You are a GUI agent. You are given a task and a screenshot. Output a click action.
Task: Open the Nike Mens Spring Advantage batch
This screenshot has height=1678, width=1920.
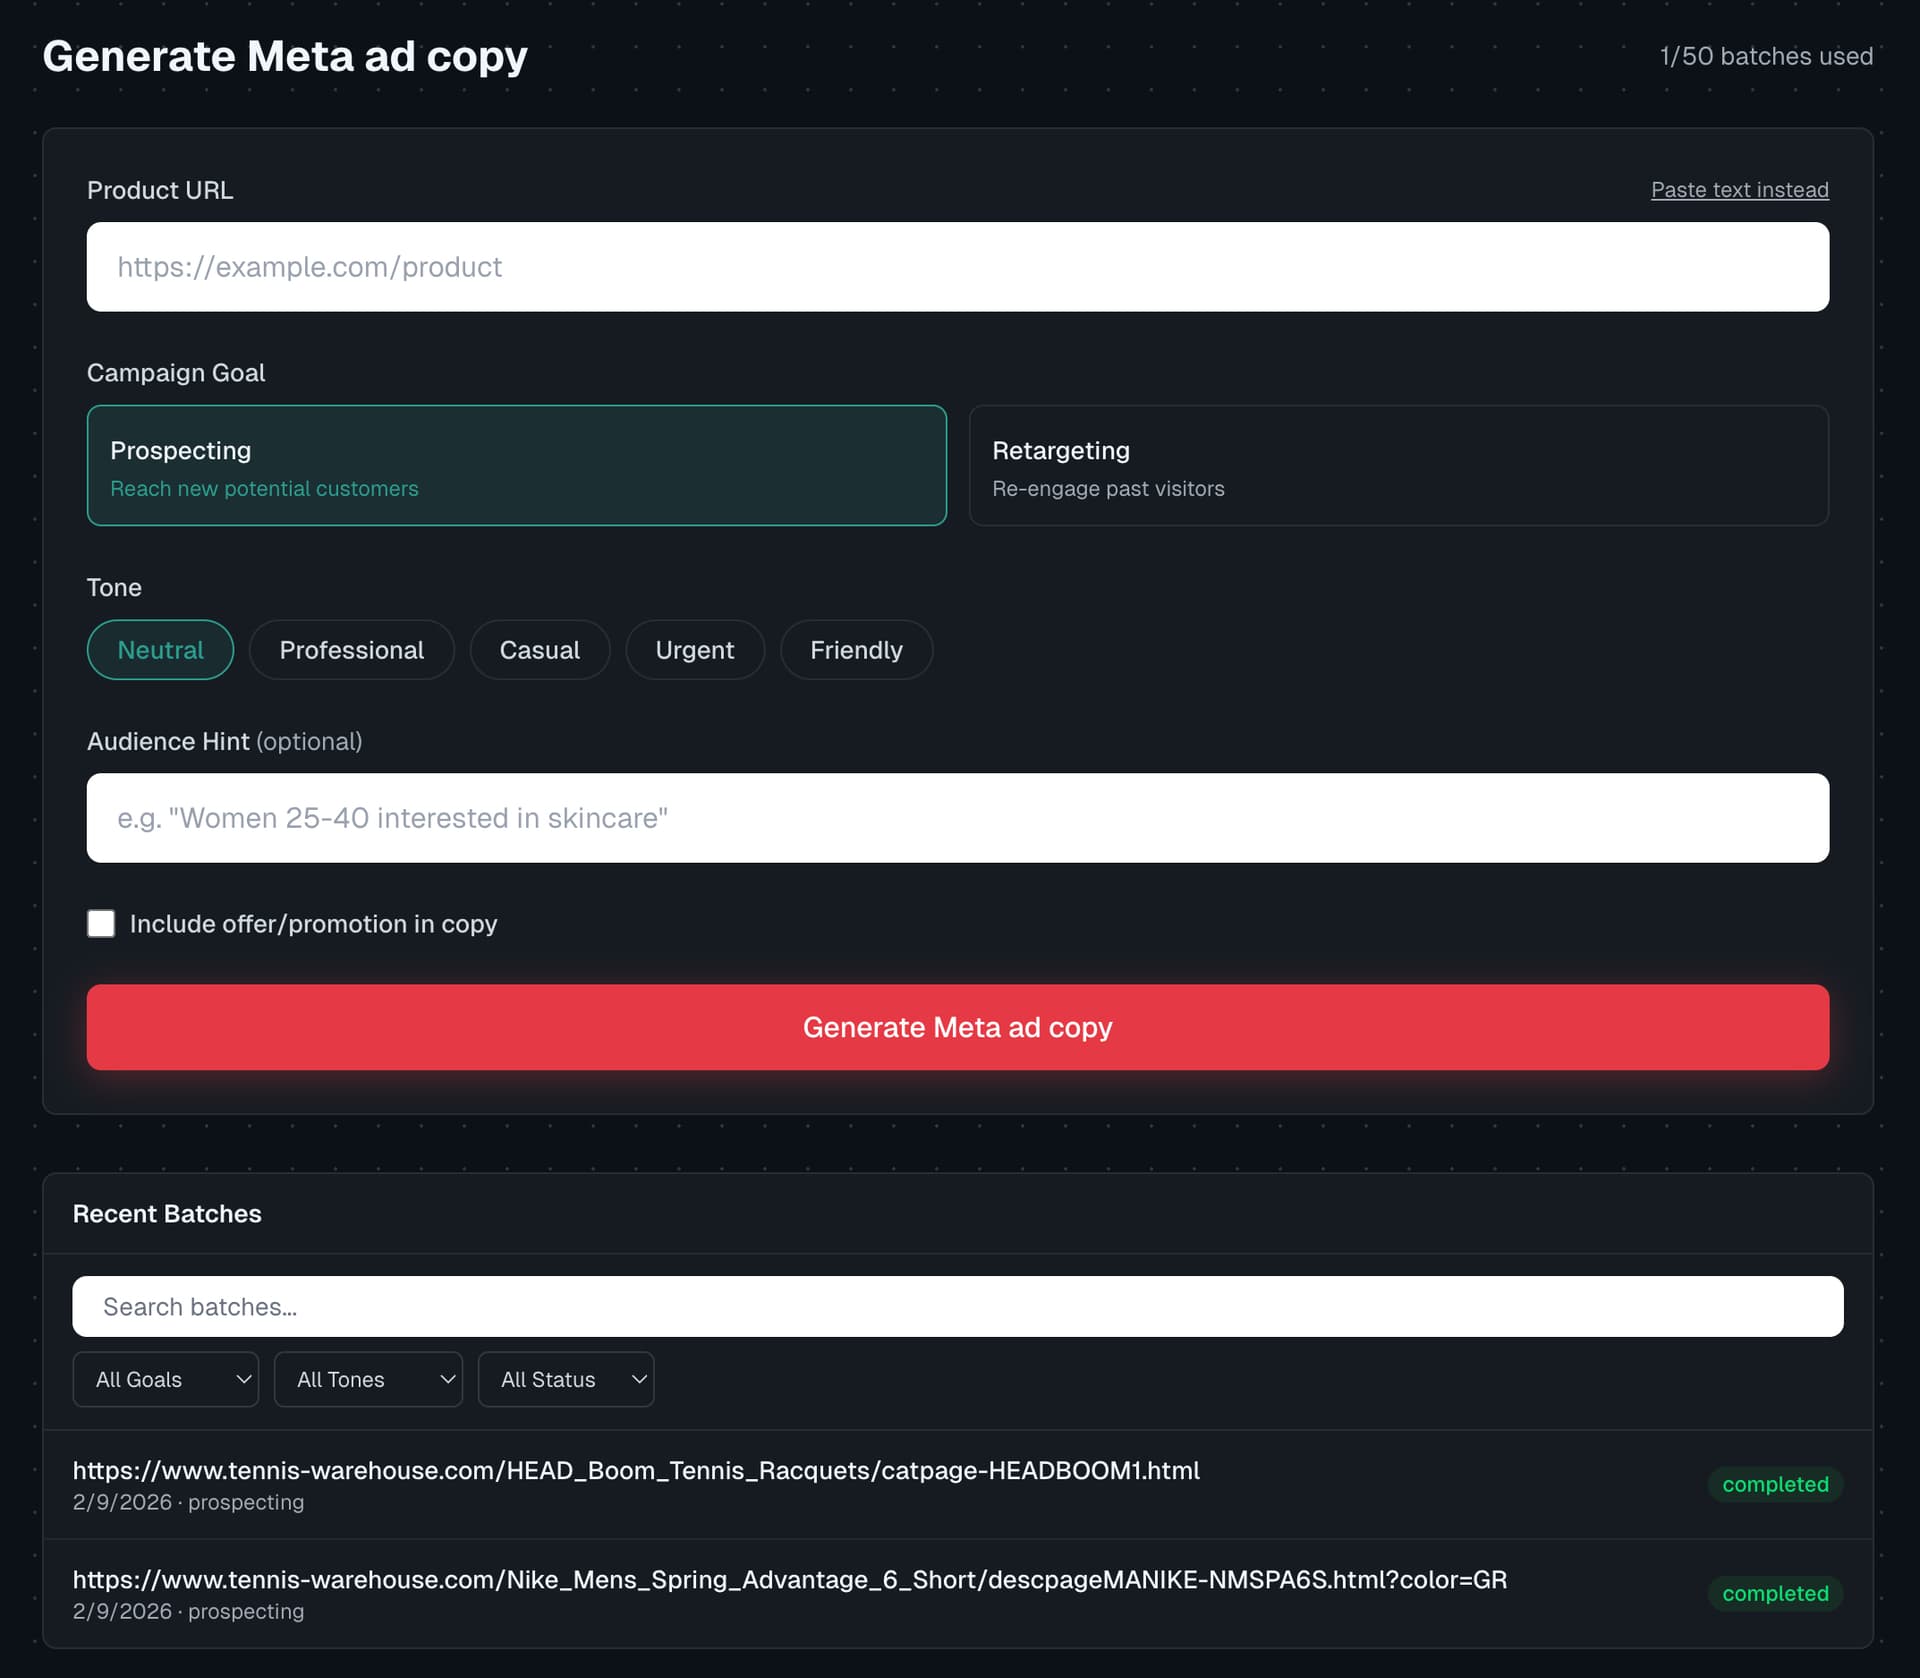(x=790, y=1580)
